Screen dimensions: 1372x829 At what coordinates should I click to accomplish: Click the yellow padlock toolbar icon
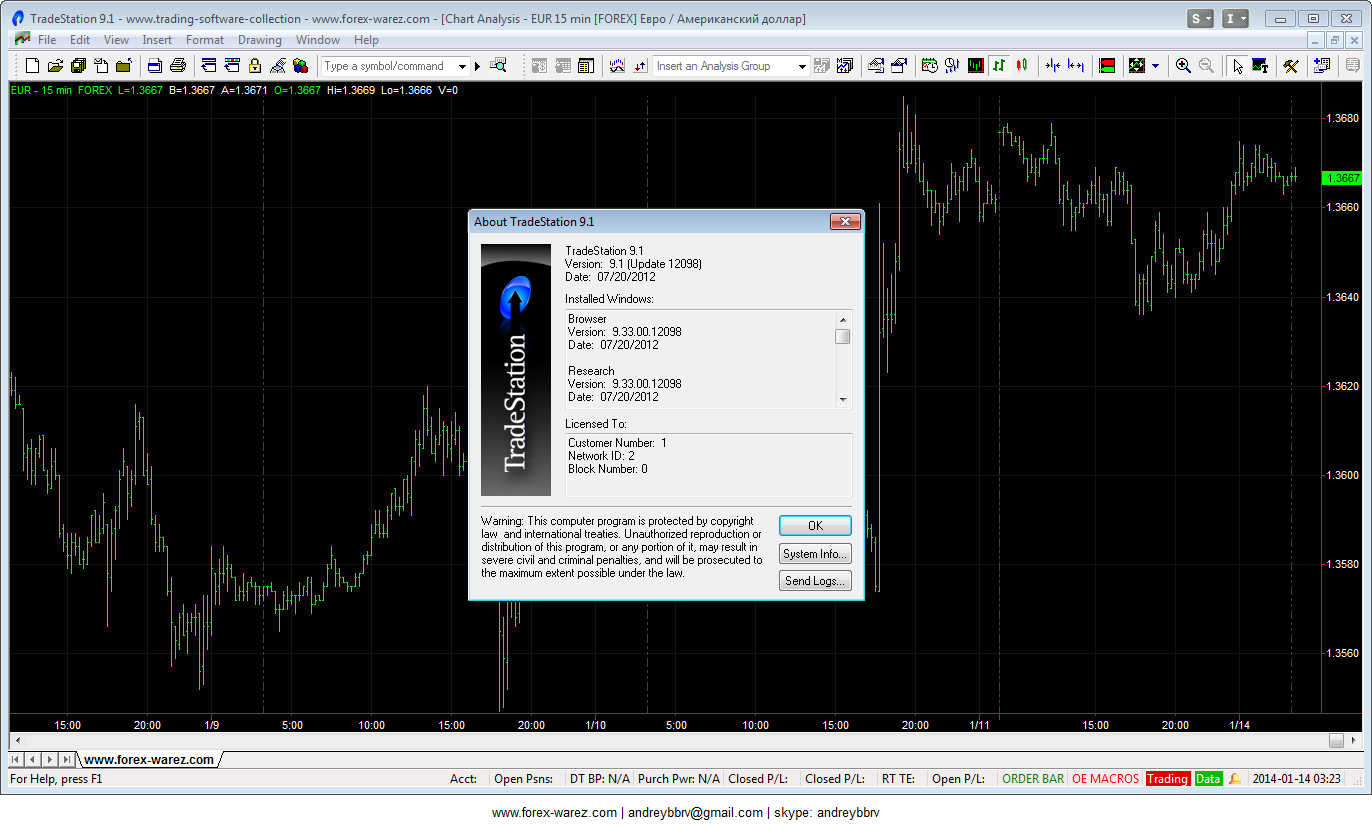click(254, 66)
